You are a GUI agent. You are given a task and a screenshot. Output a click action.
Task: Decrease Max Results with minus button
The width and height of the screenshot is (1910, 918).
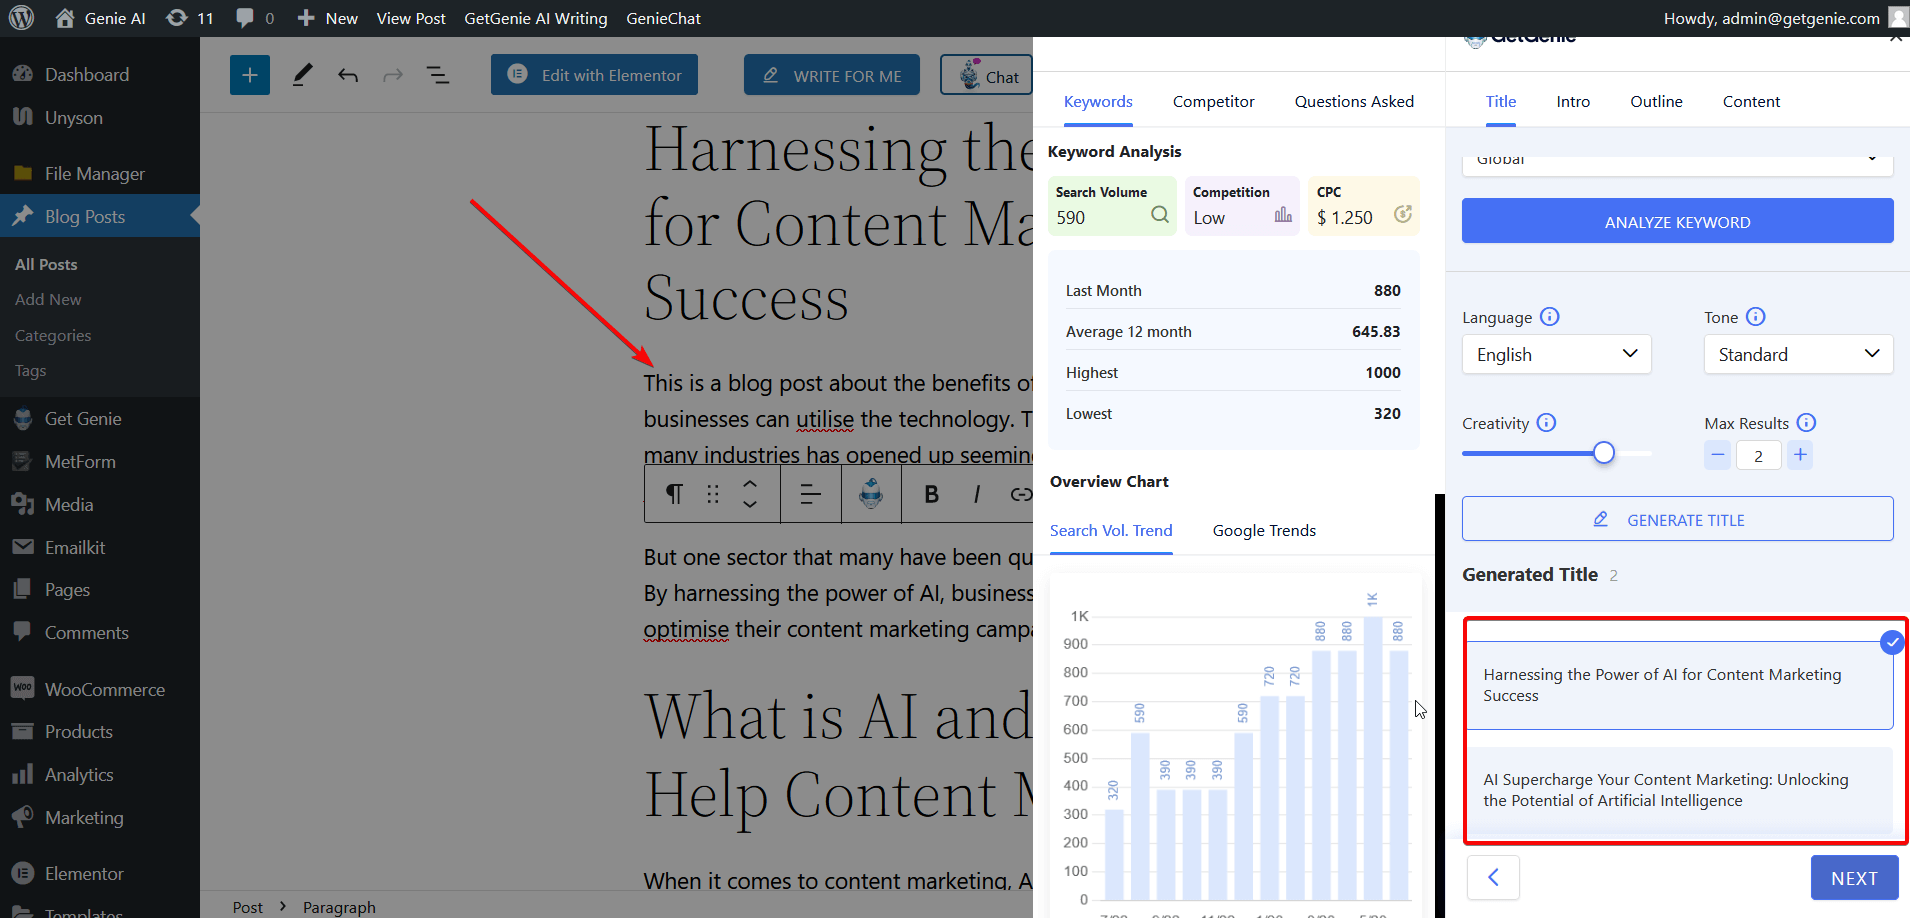tap(1717, 455)
